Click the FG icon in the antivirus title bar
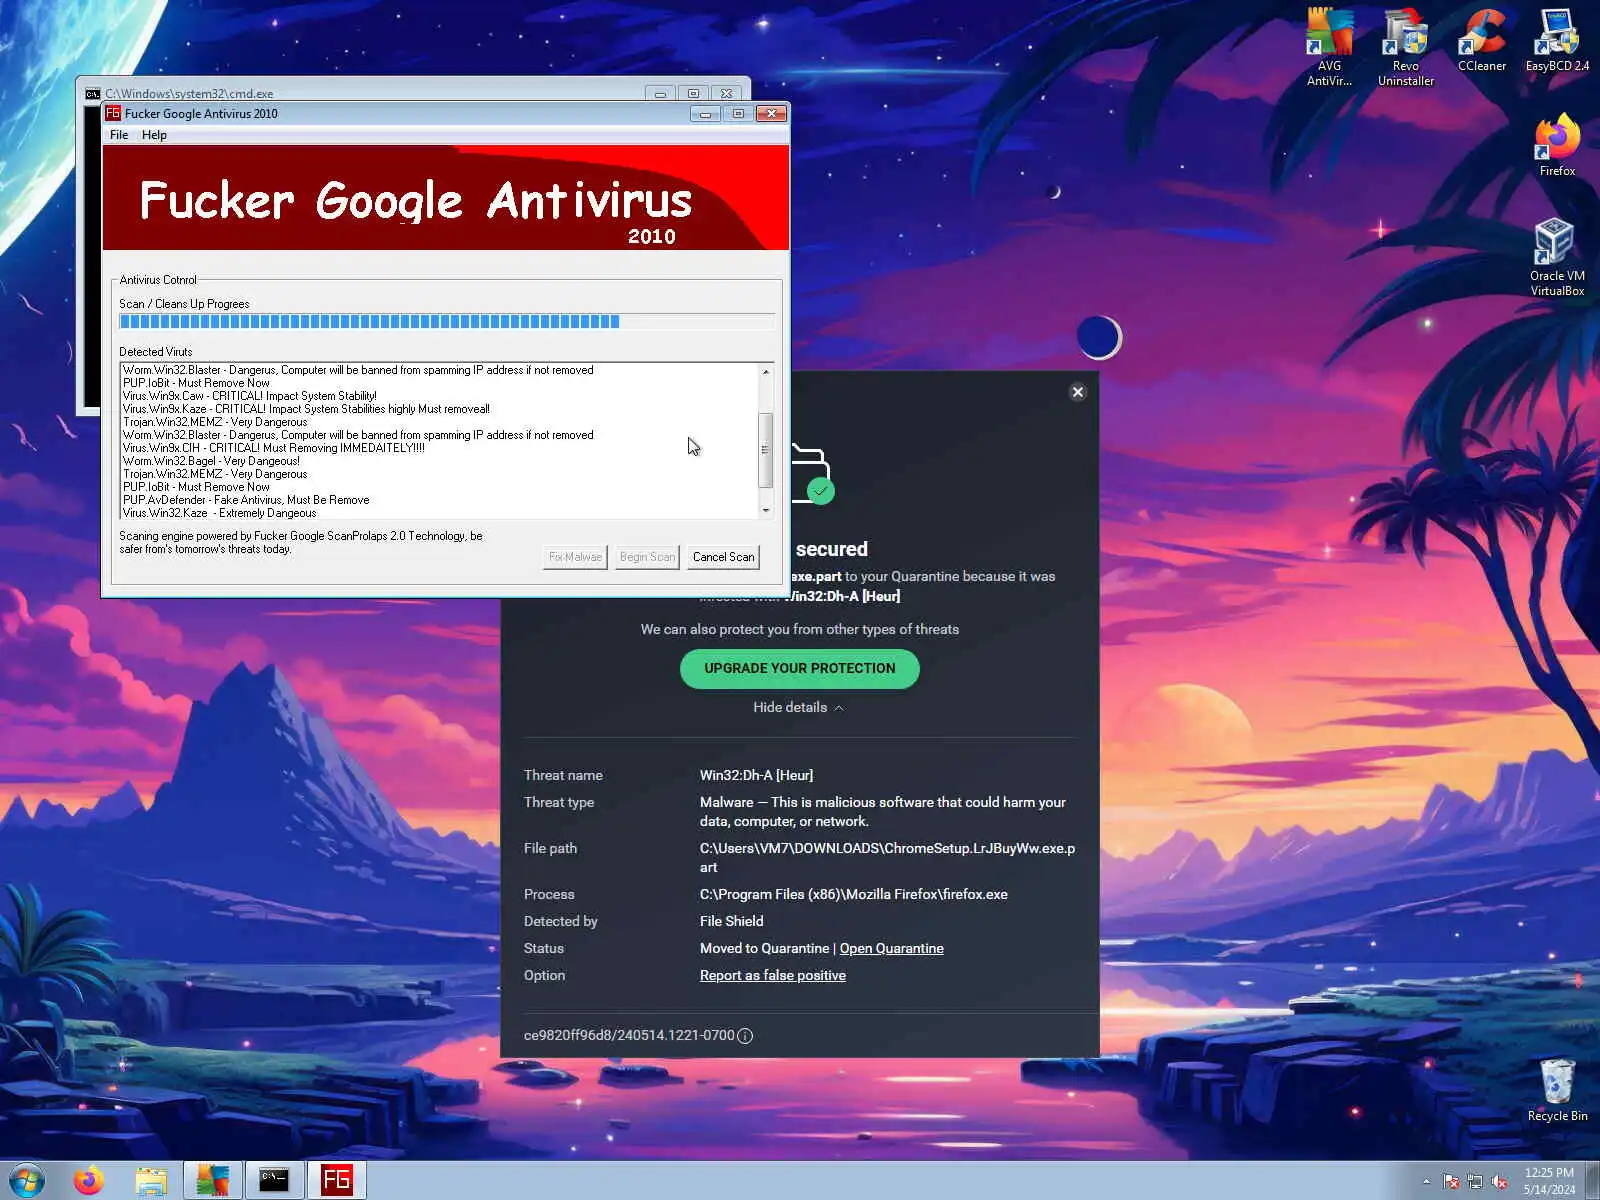Image resolution: width=1600 pixels, height=1200 pixels. (x=113, y=113)
